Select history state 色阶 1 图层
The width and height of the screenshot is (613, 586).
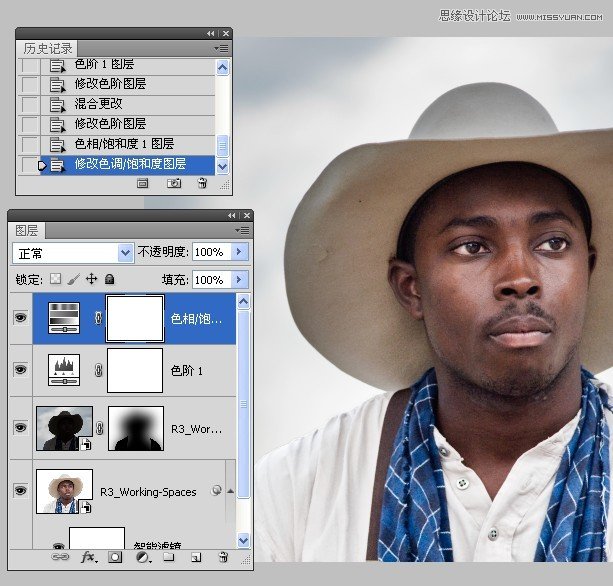tap(127, 65)
